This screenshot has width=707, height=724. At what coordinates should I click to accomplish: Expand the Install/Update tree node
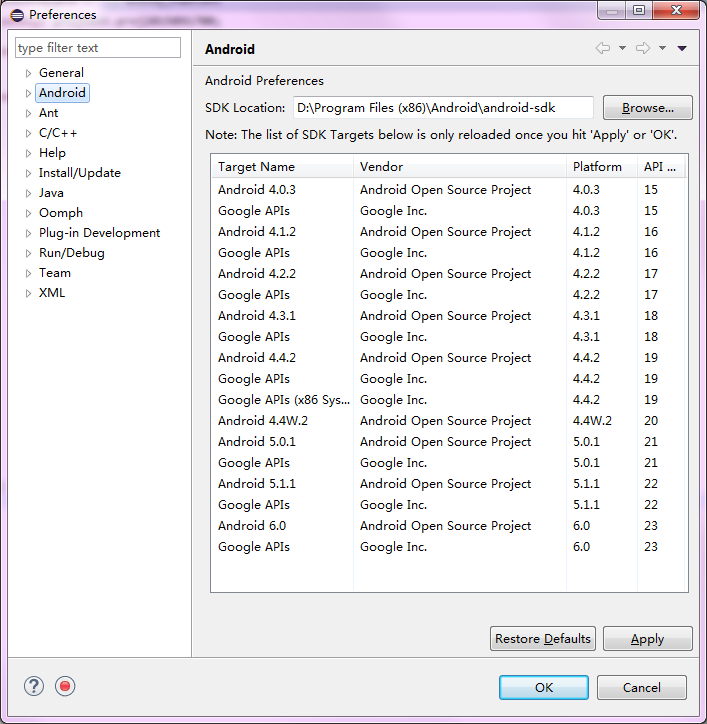click(x=28, y=174)
